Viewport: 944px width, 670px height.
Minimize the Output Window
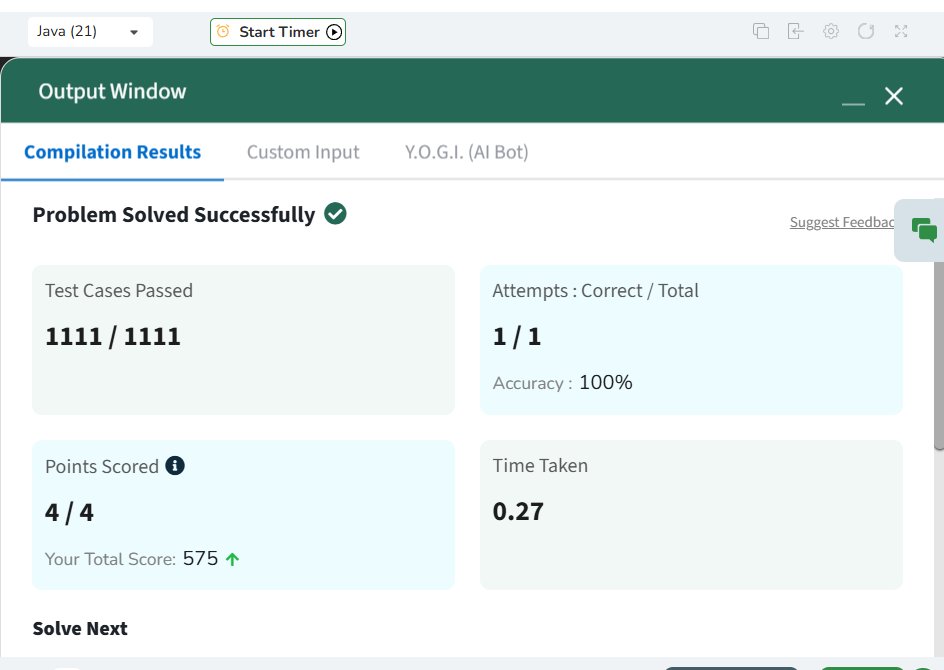click(853, 103)
